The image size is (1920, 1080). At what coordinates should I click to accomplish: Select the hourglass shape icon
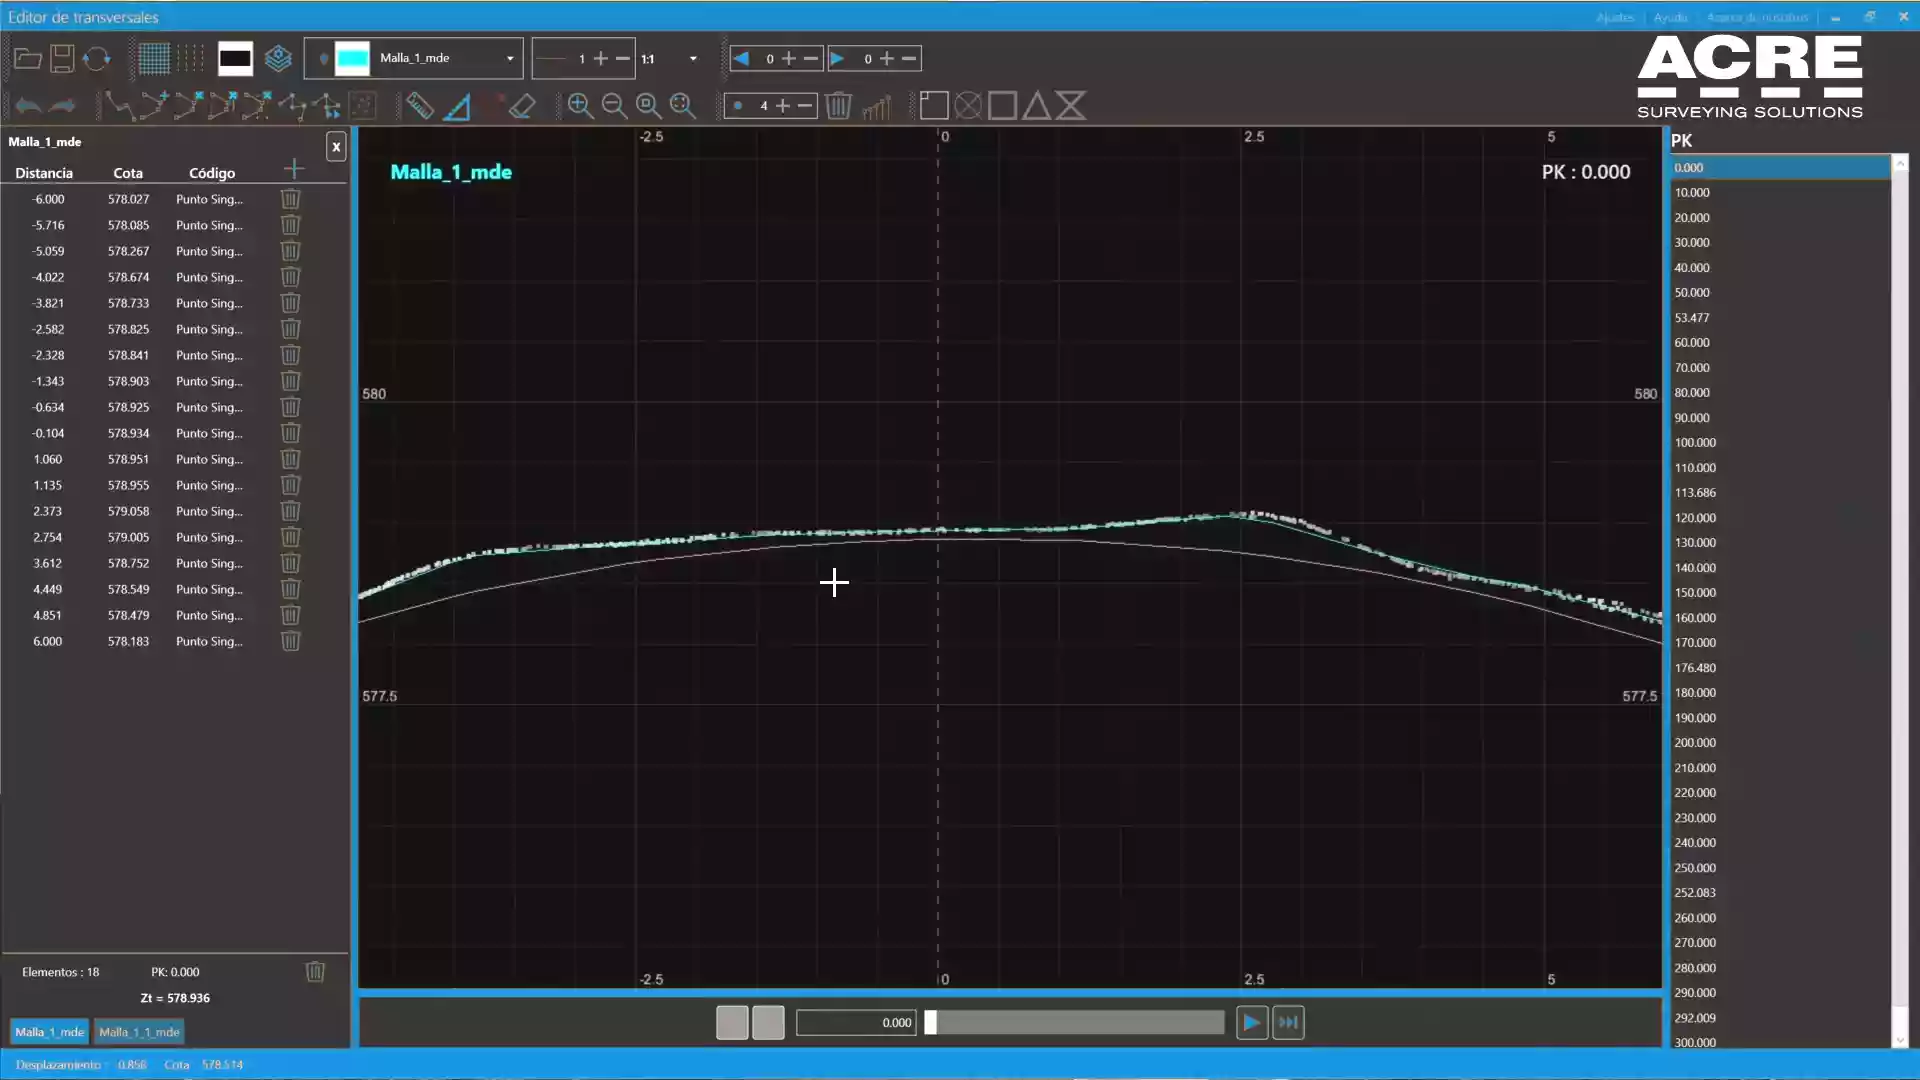[x=1070, y=106]
